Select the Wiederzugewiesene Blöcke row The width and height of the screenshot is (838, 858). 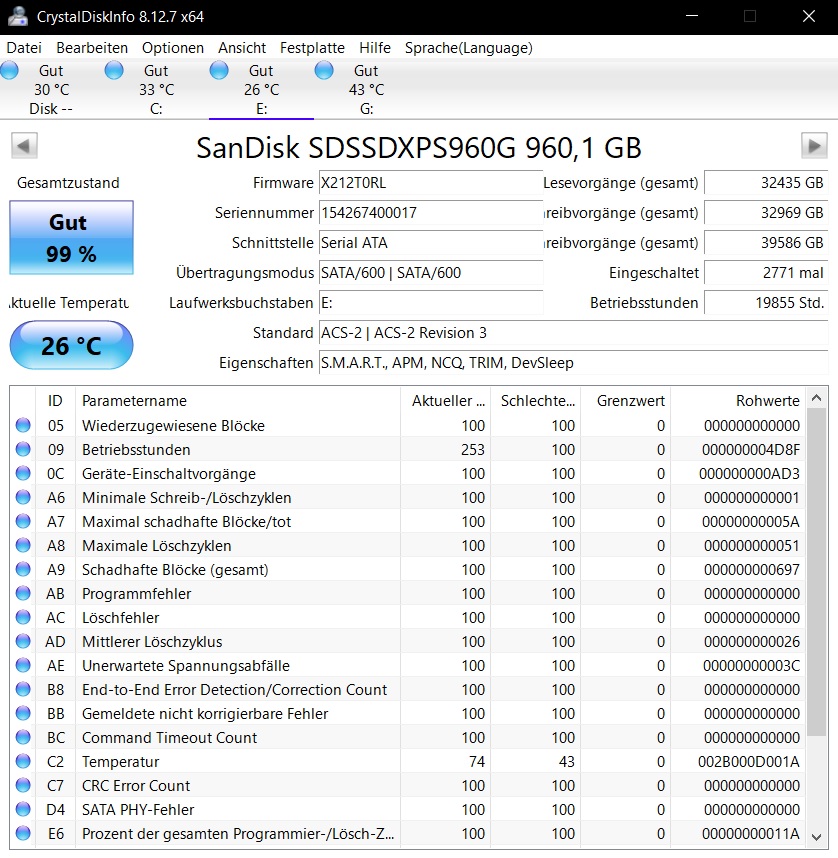(408, 425)
